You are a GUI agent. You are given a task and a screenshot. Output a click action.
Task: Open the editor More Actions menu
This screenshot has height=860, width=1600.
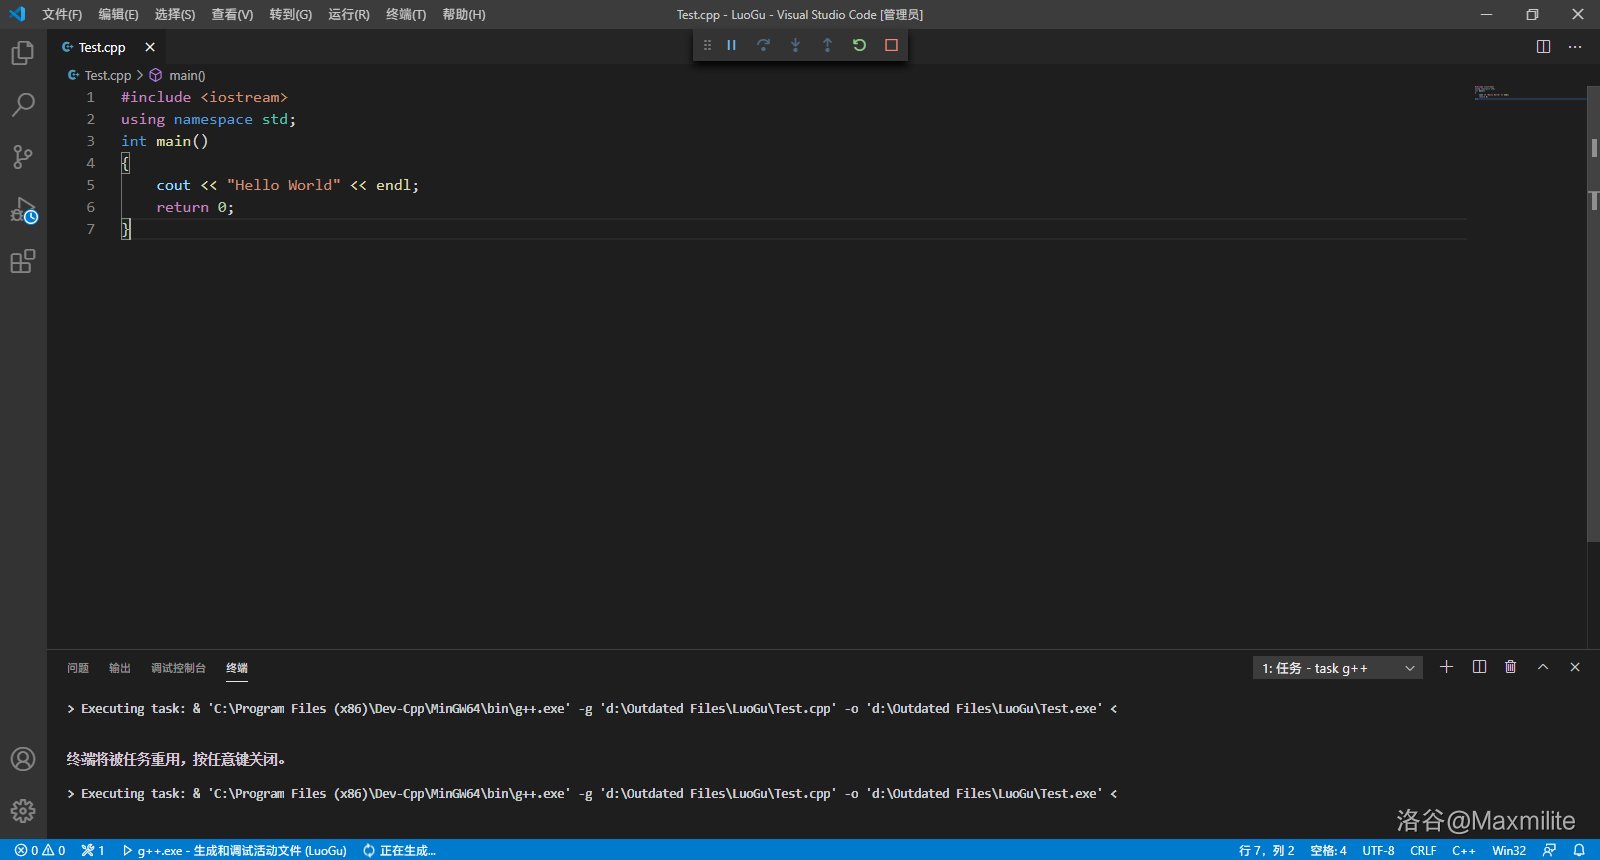(x=1575, y=47)
